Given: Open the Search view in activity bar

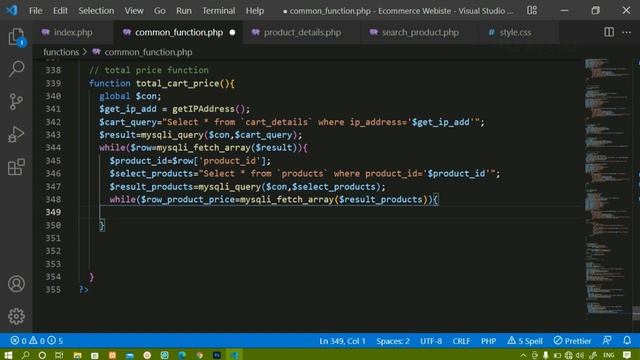Looking at the screenshot, I should click(16, 69).
